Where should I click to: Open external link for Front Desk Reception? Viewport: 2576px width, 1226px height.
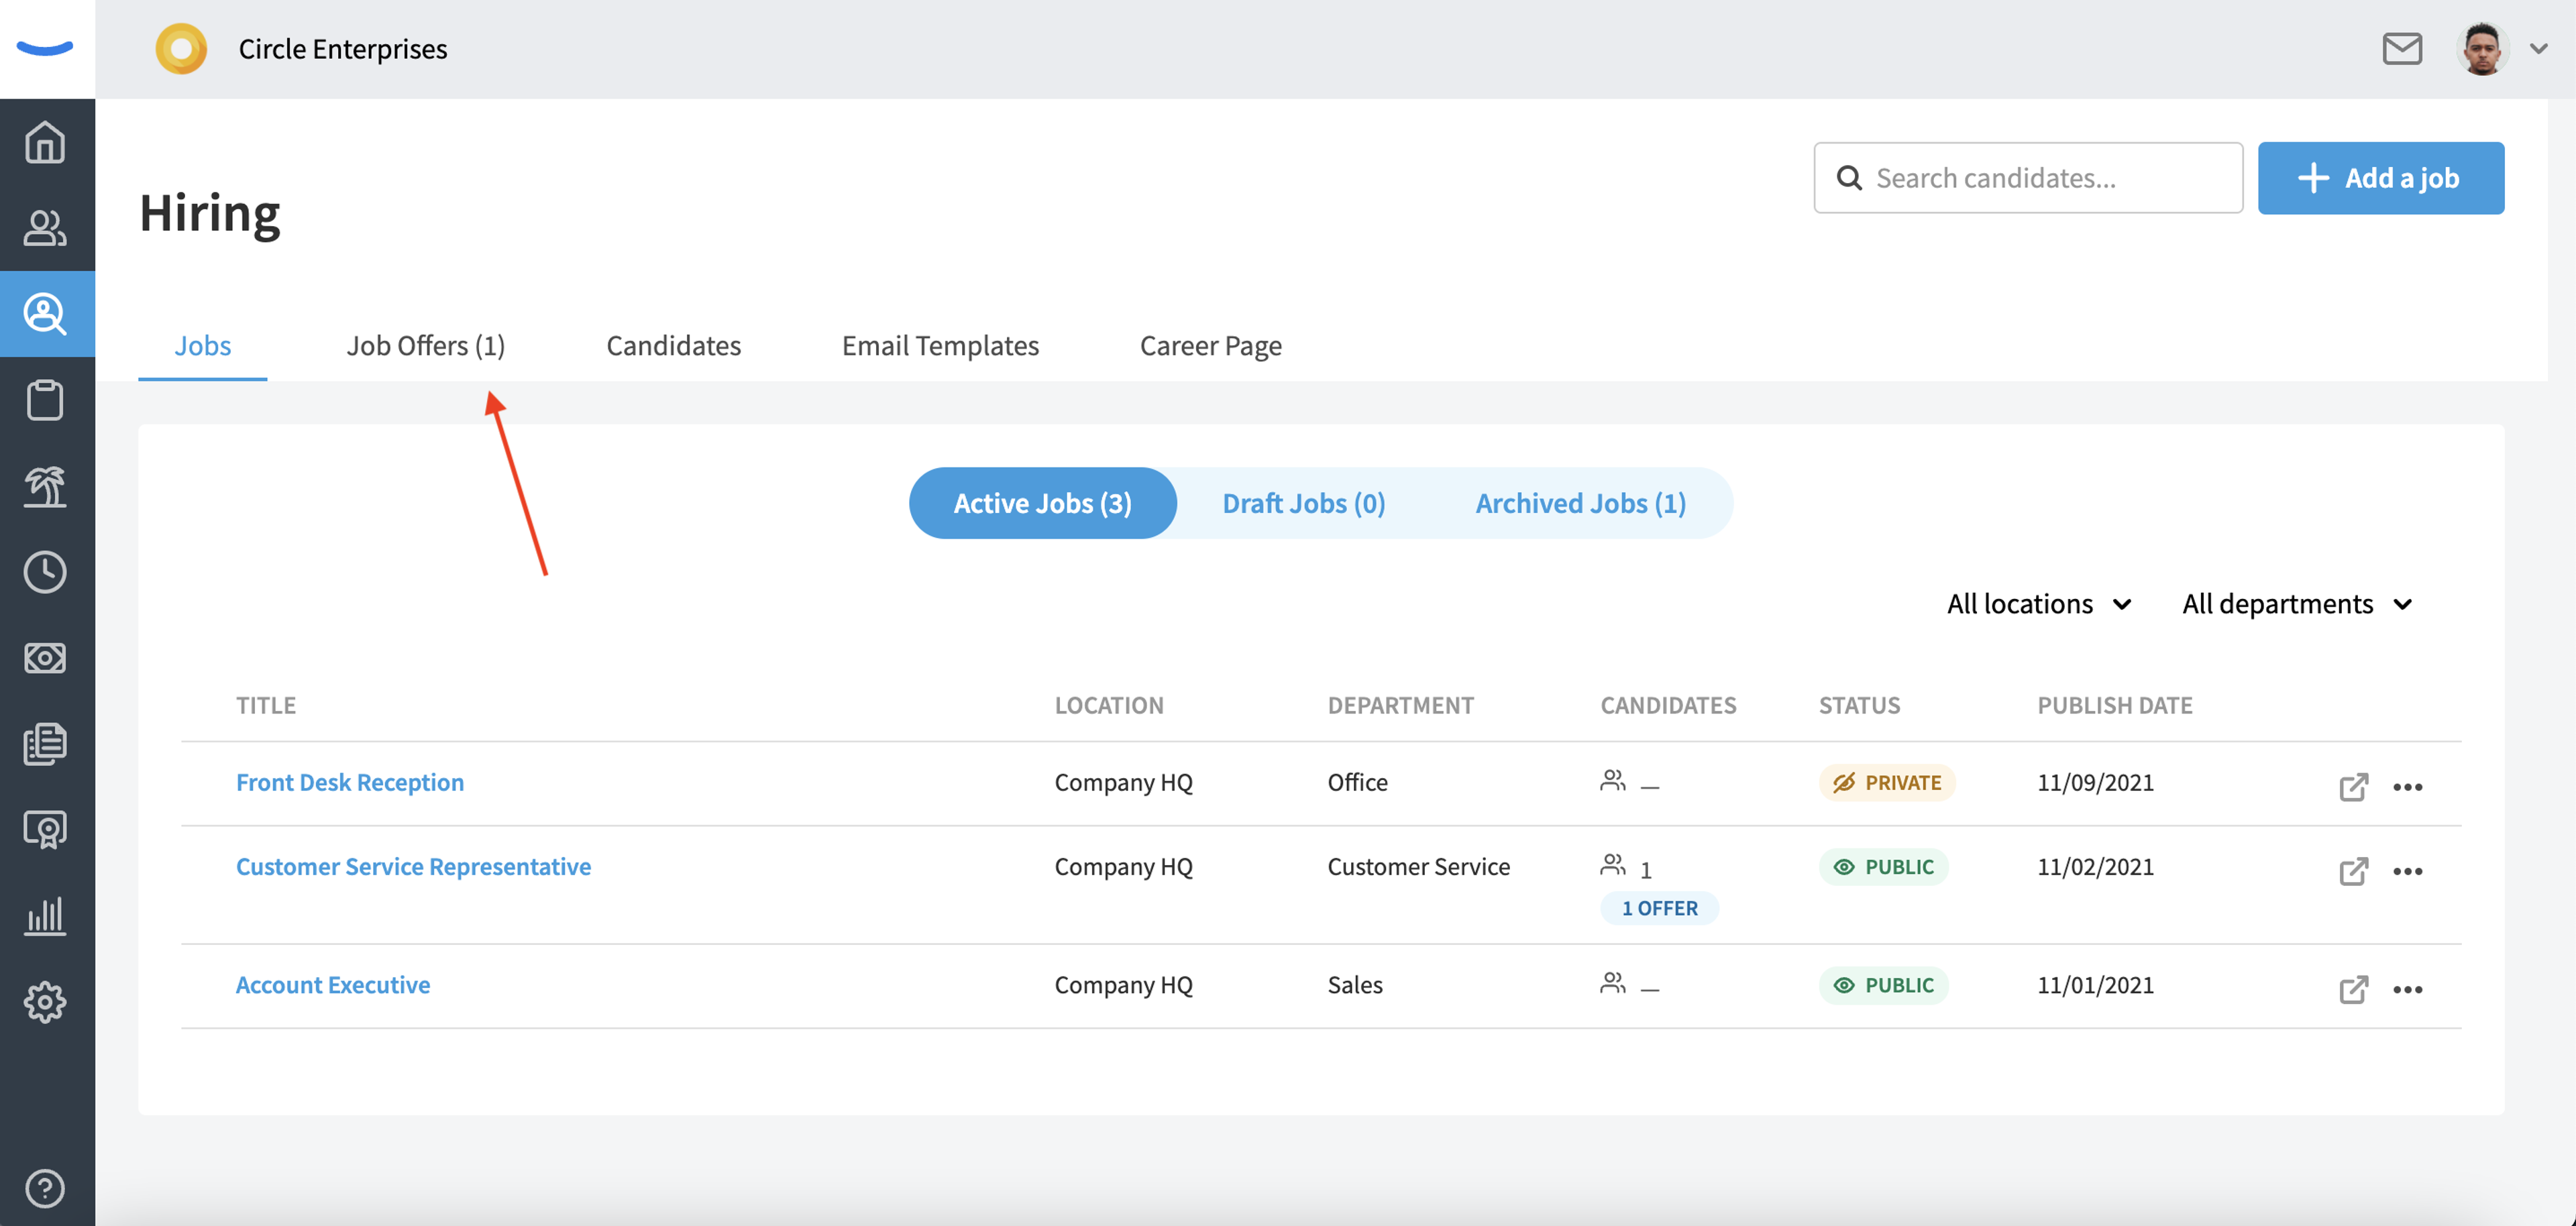click(2353, 786)
